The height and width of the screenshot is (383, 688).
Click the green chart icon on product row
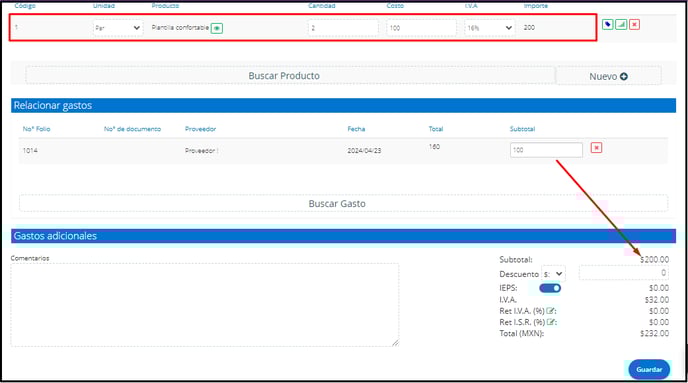click(x=621, y=25)
